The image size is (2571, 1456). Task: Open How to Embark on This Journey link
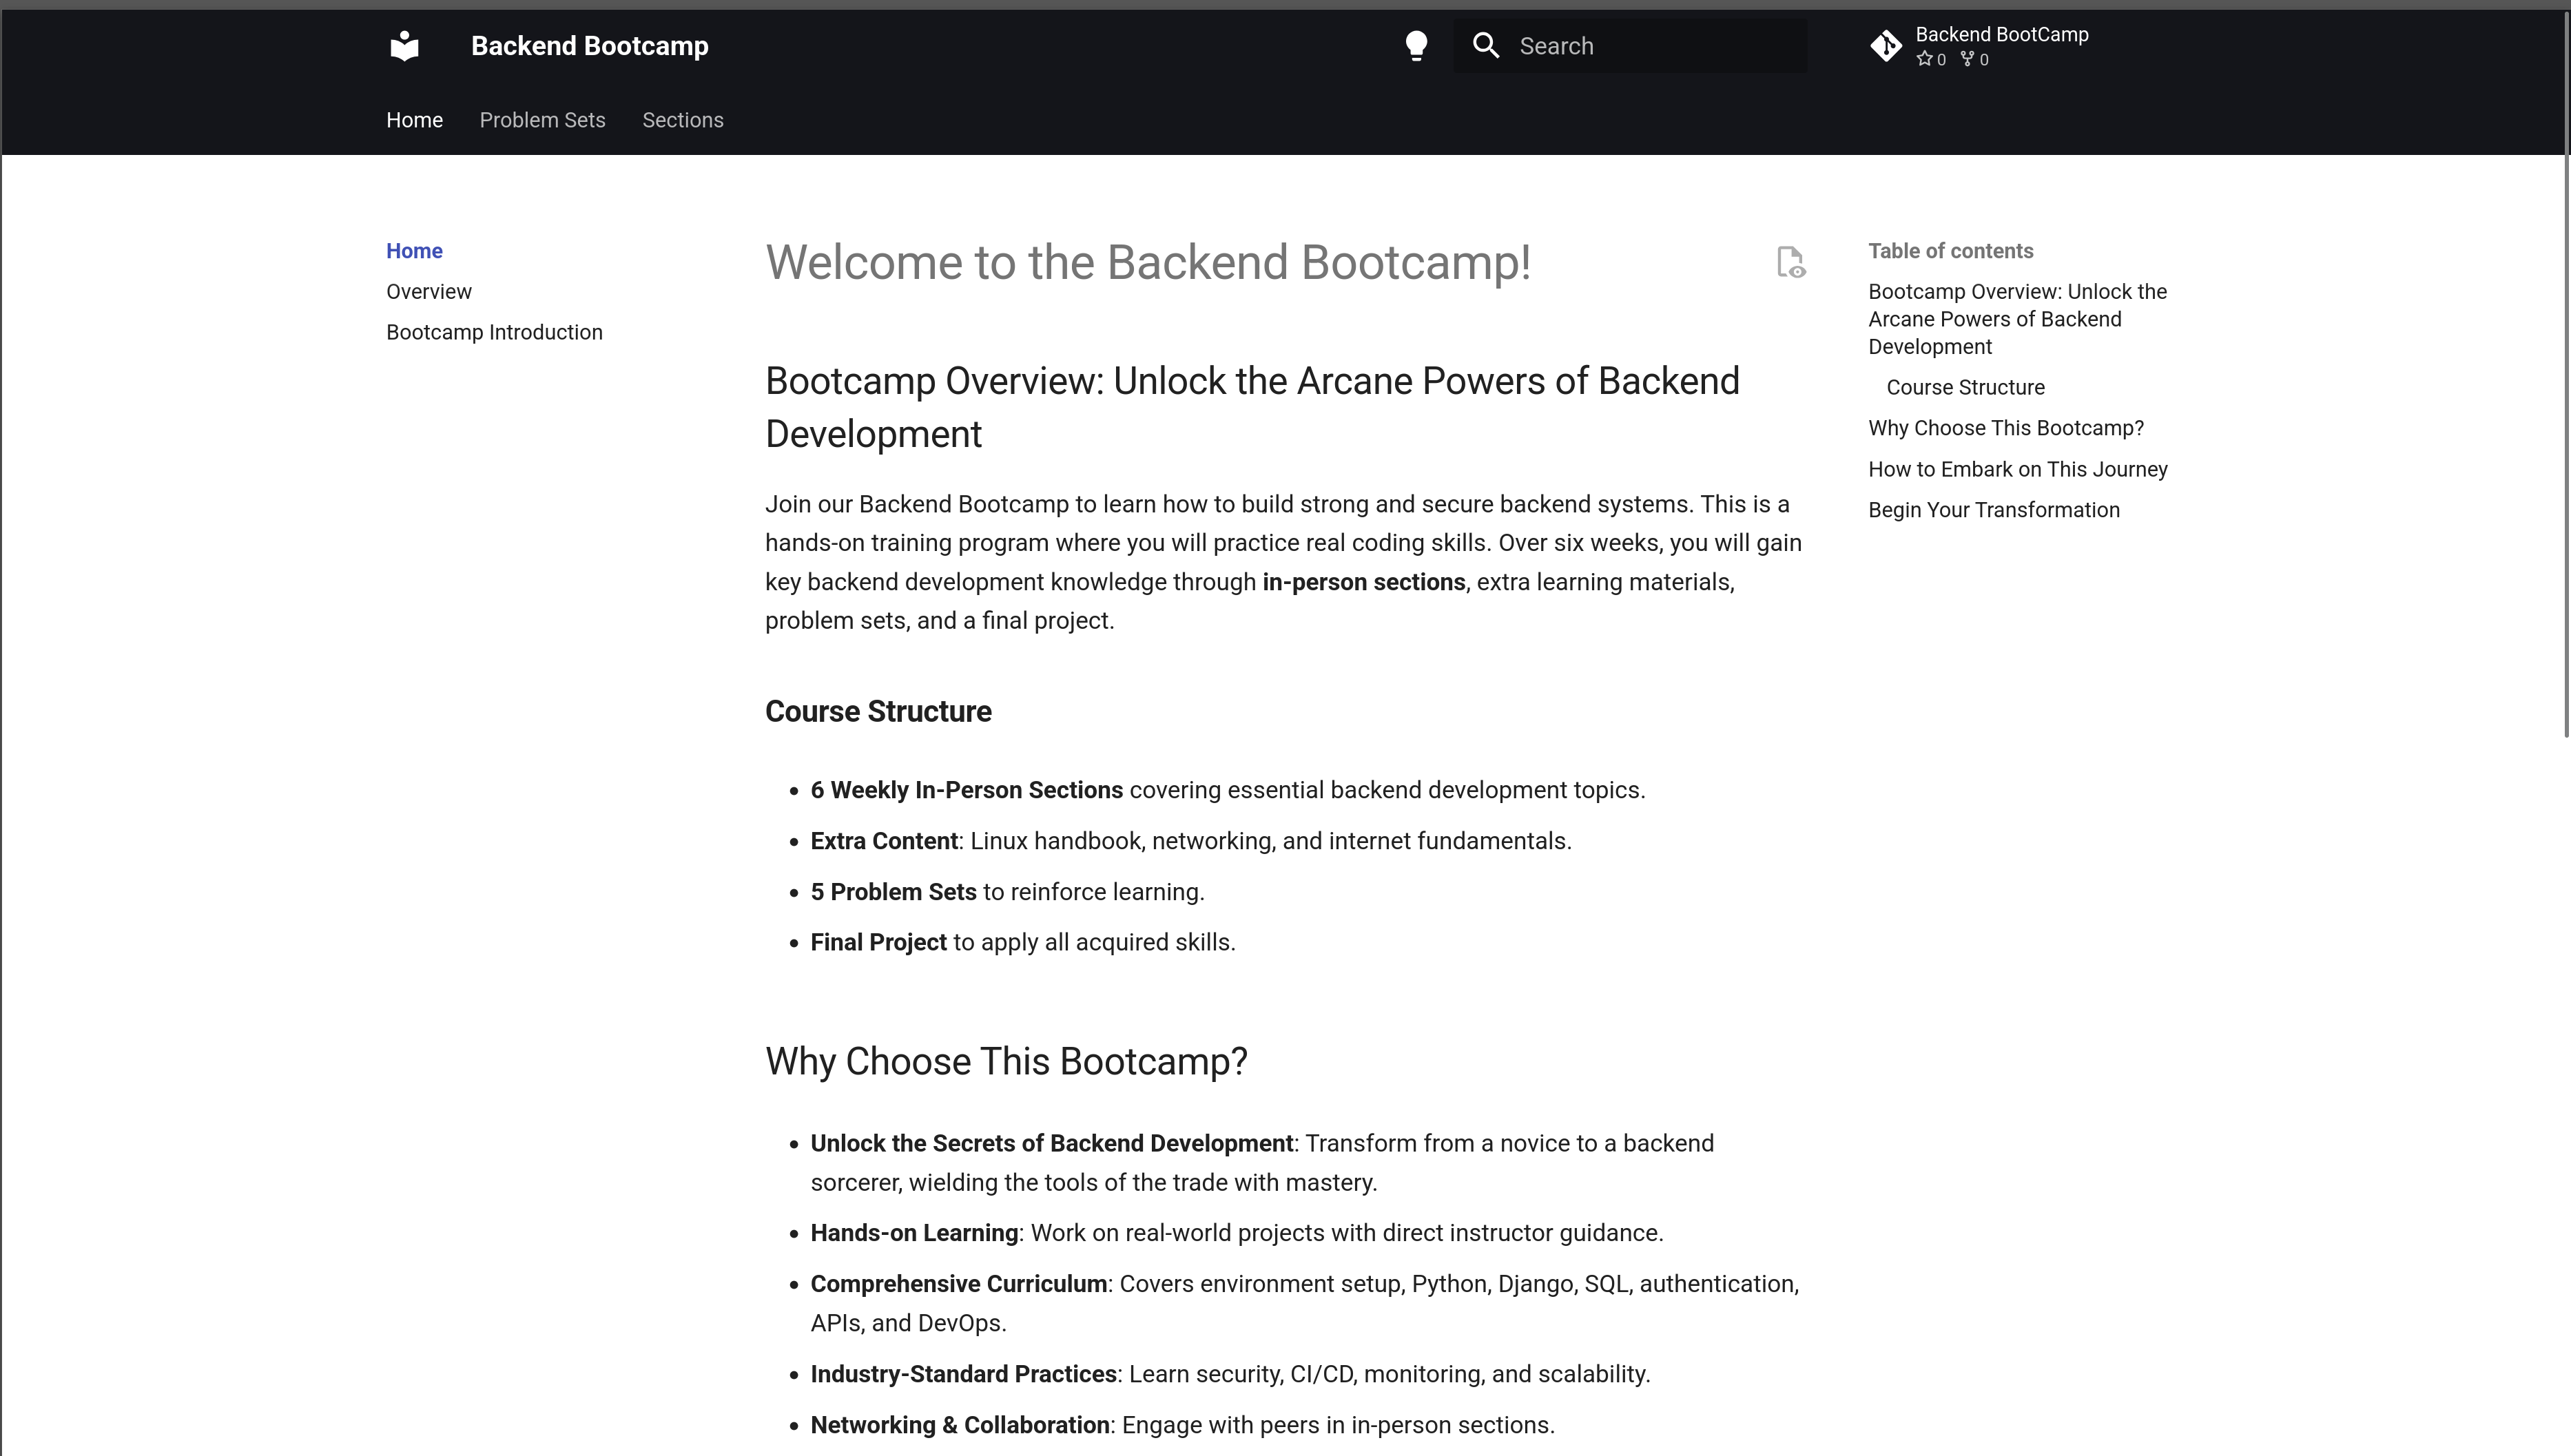coord(2017,468)
